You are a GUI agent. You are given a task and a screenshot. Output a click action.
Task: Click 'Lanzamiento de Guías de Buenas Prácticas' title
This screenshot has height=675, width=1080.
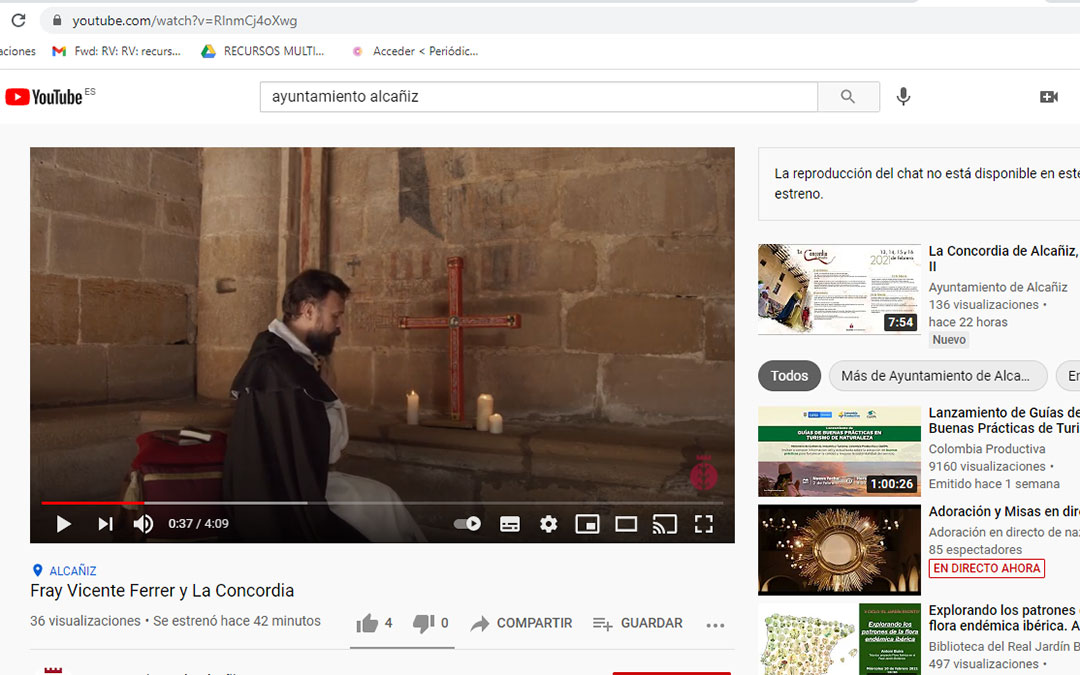[1004, 420]
